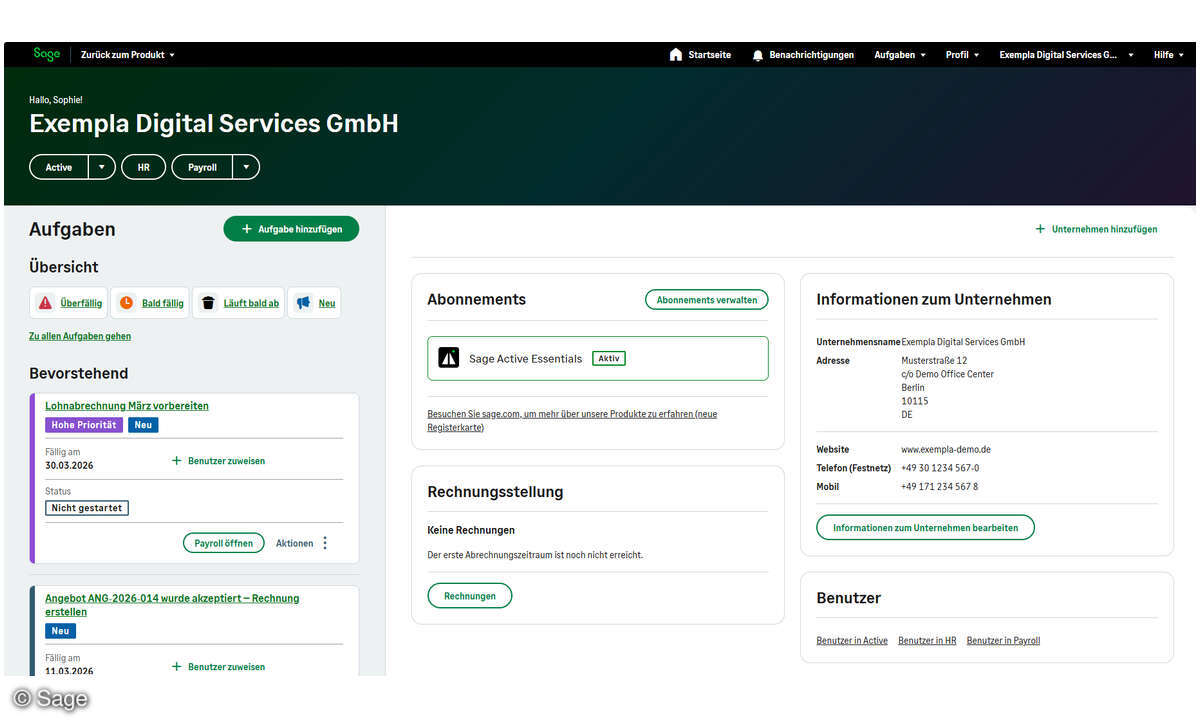Click Informationen zum Unternehmen bearbeiten button
Viewport: 1200px width, 720px height.
925,527
